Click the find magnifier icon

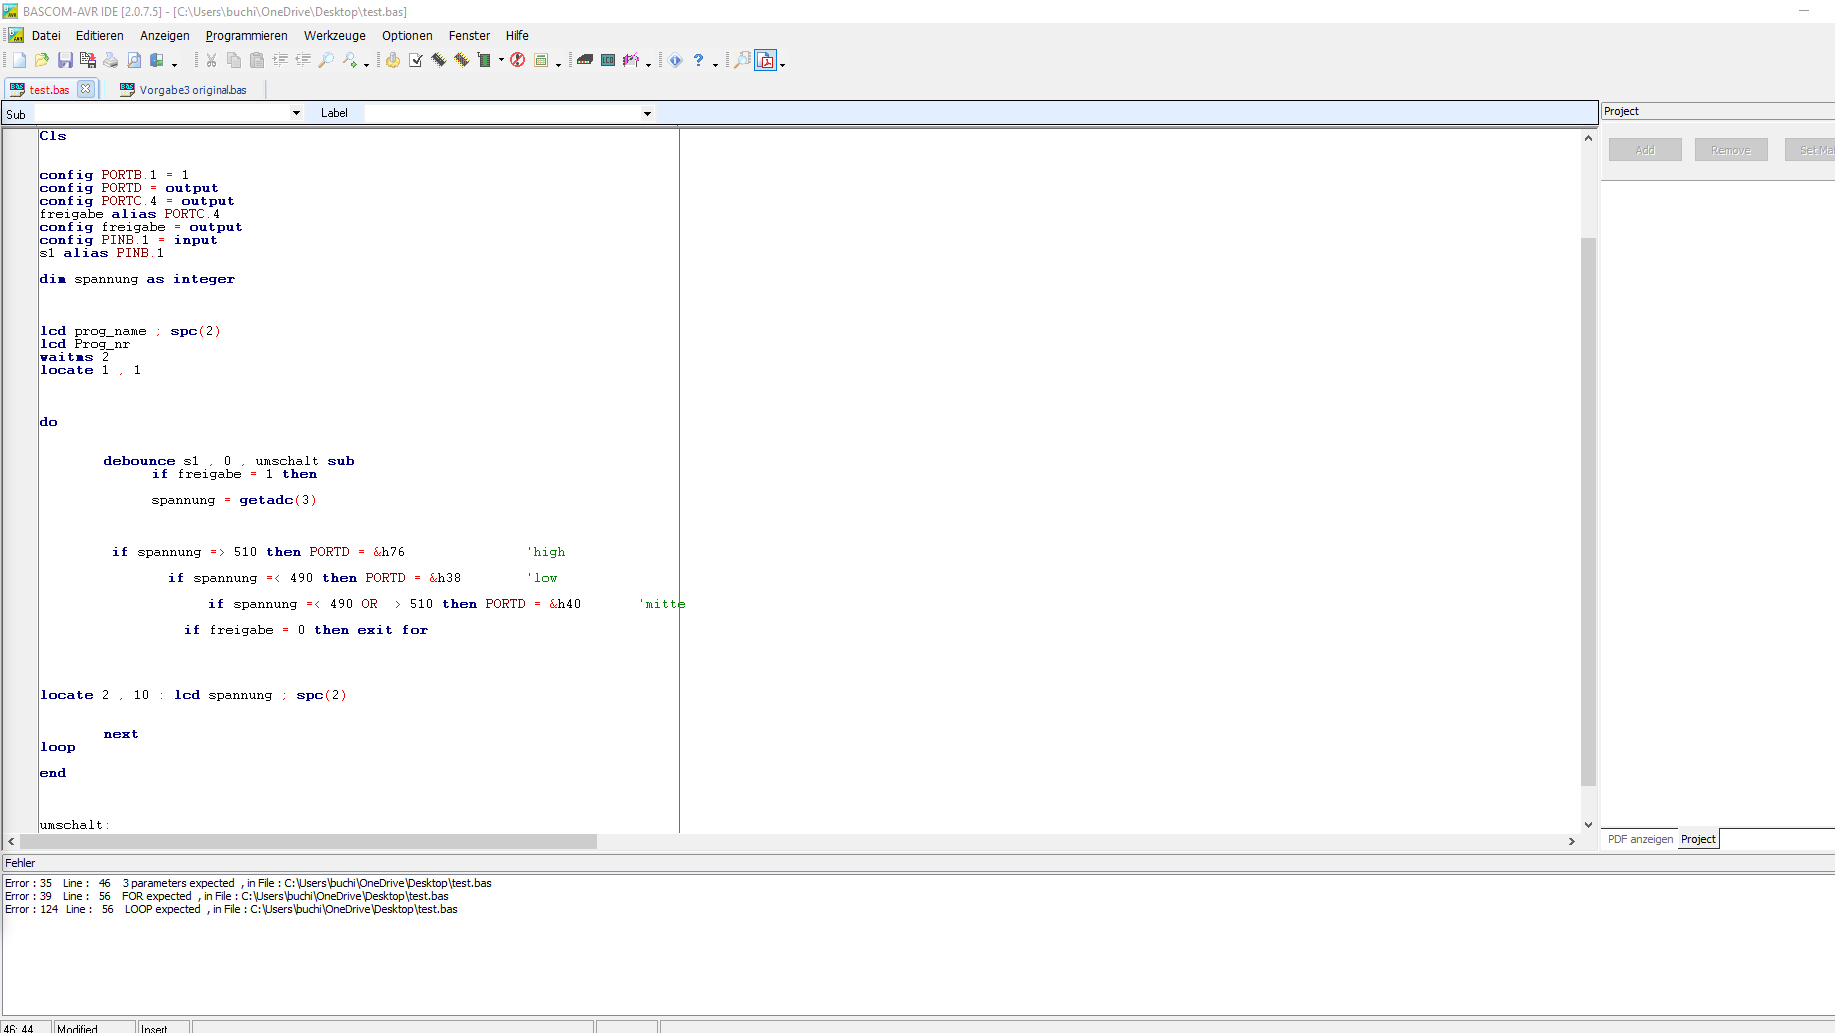pos(326,61)
